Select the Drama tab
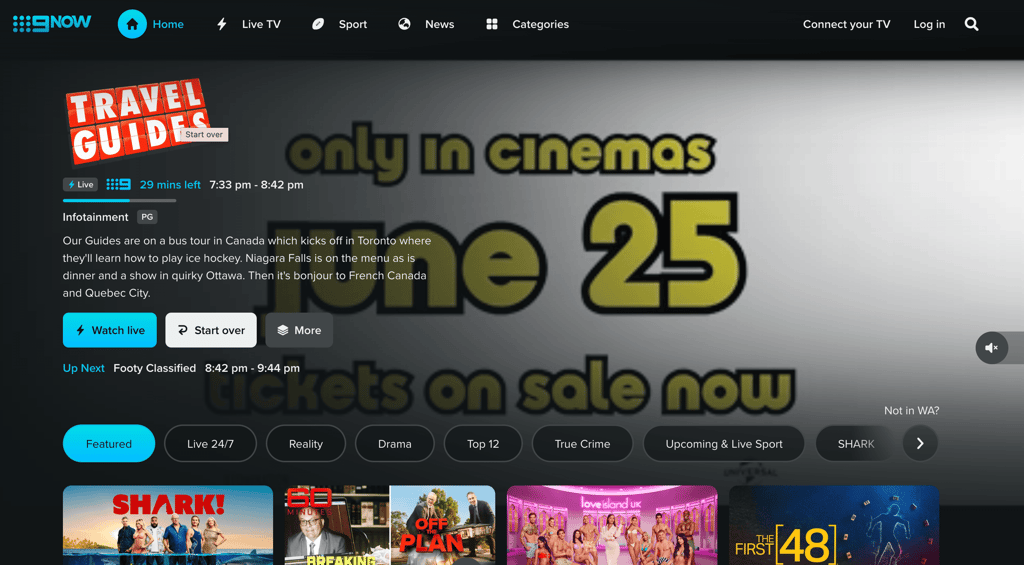1024x565 pixels. pos(394,444)
